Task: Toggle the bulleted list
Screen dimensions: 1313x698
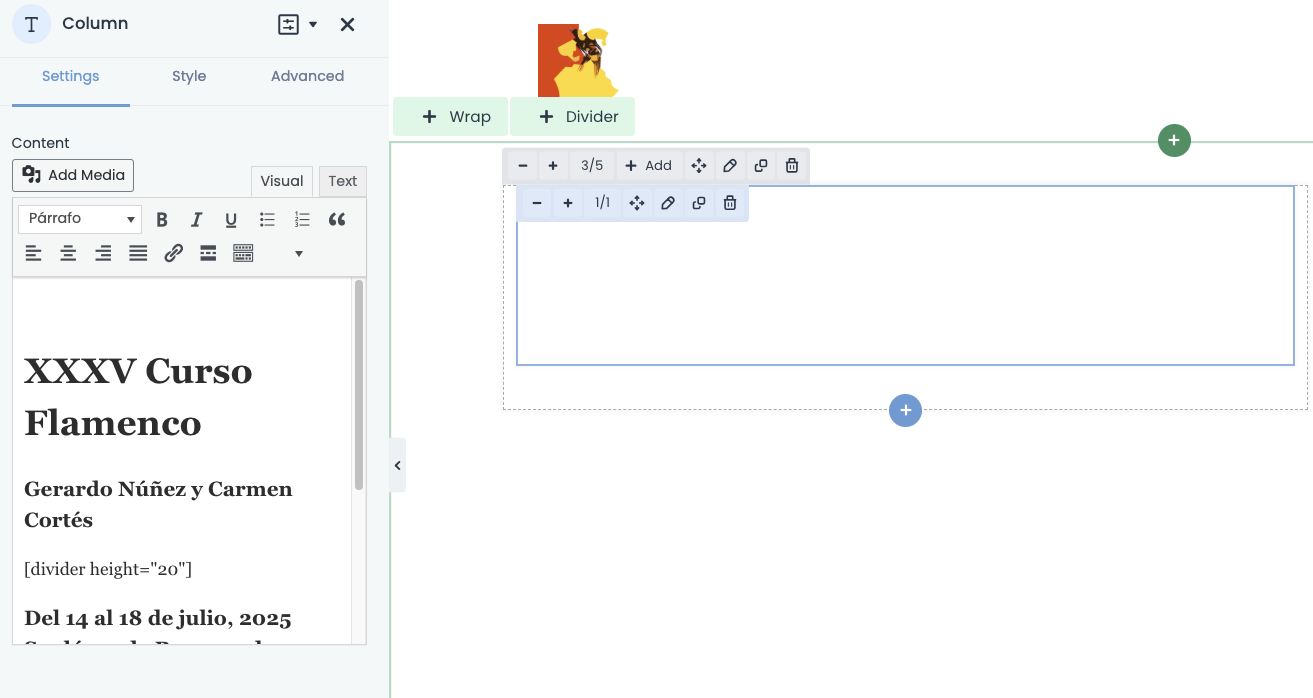Action: 267,220
